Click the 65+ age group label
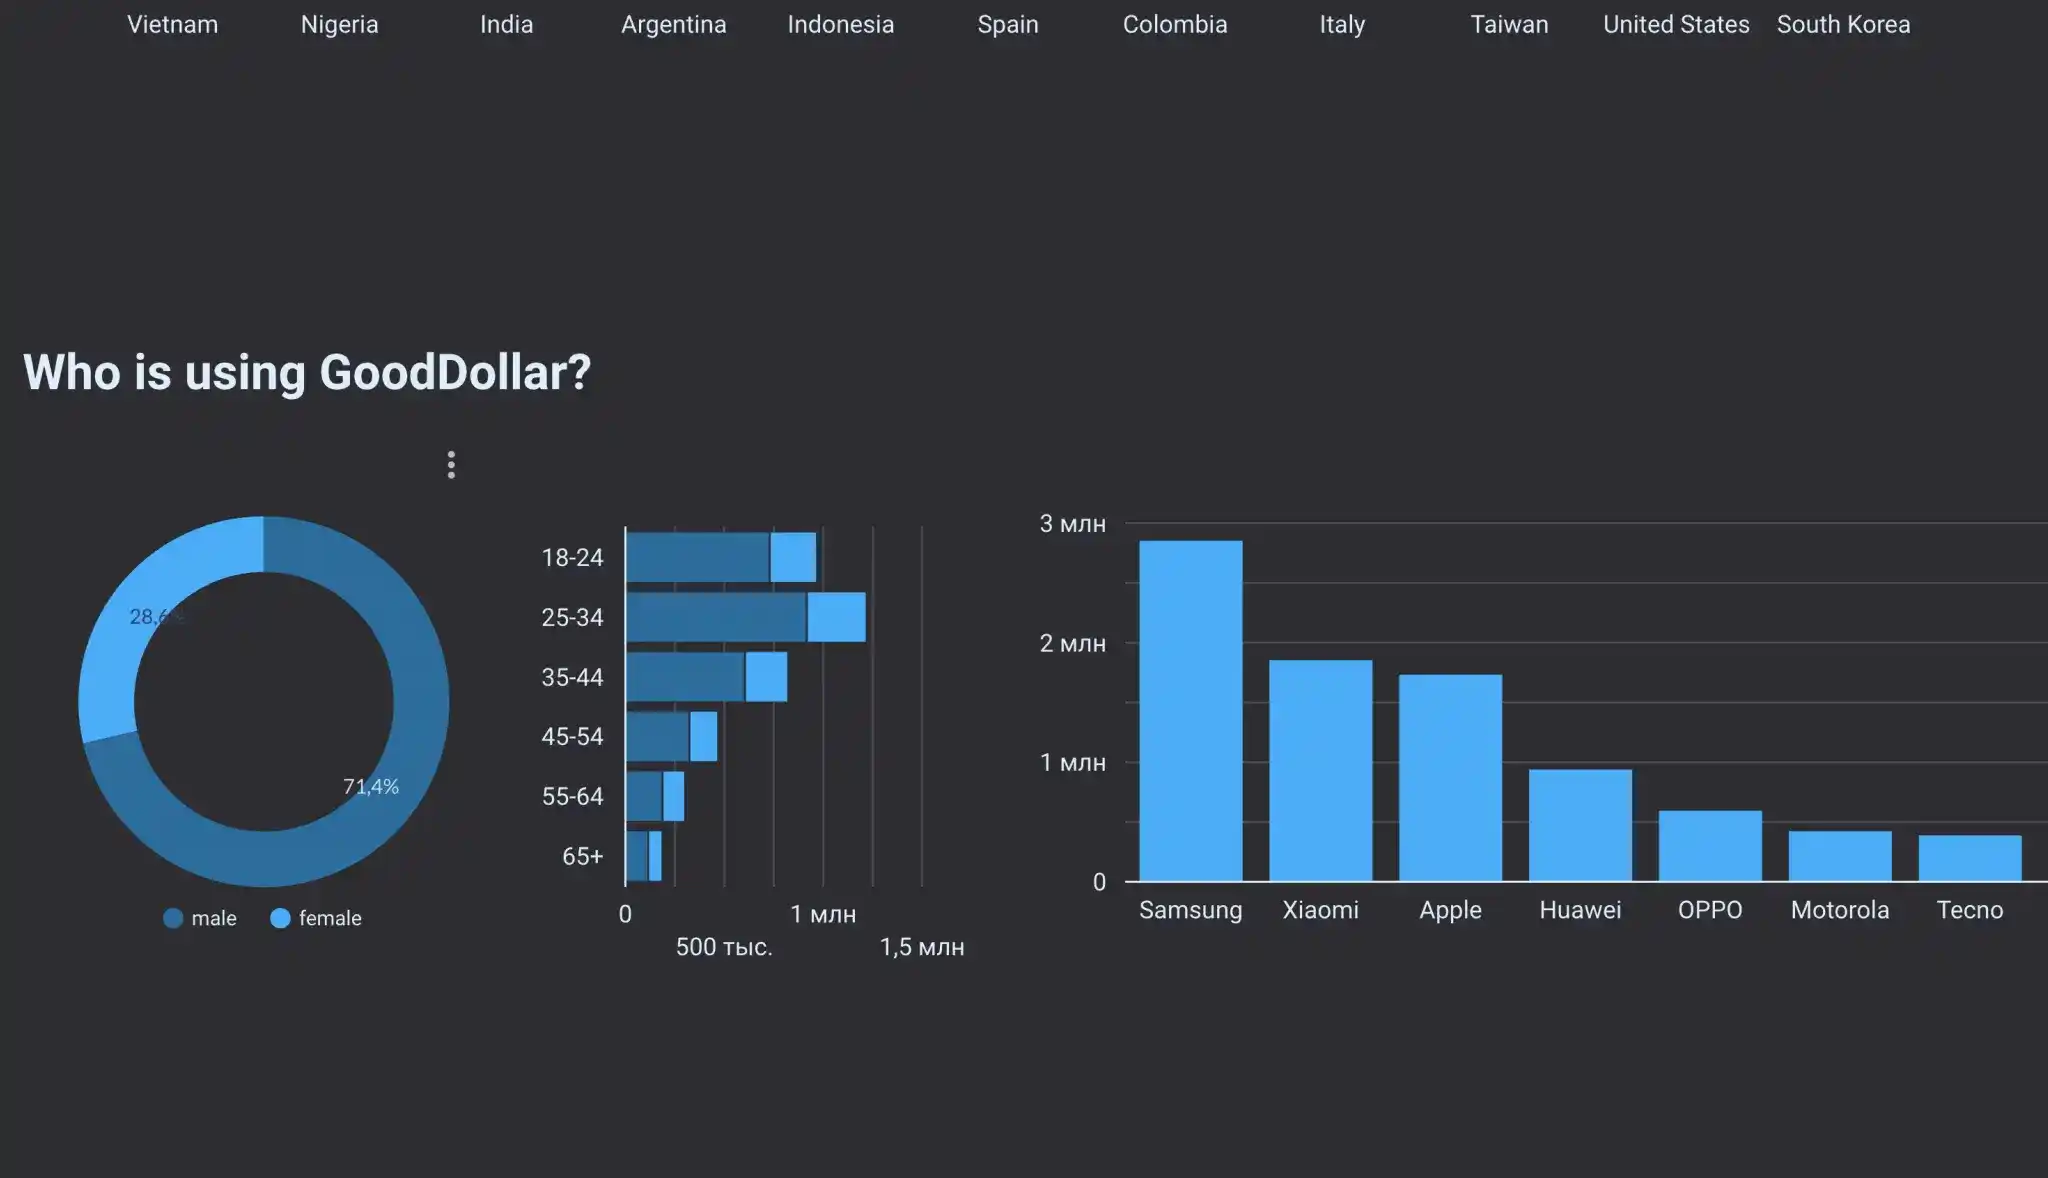Image resolution: width=2048 pixels, height=1178 pixels. click(582, 856)
